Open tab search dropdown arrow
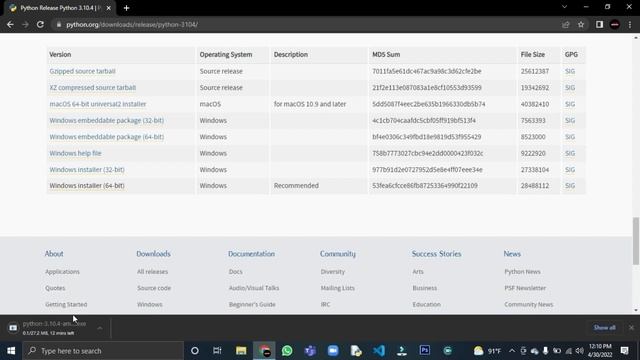The image size is (640, 360). (564, 7)
